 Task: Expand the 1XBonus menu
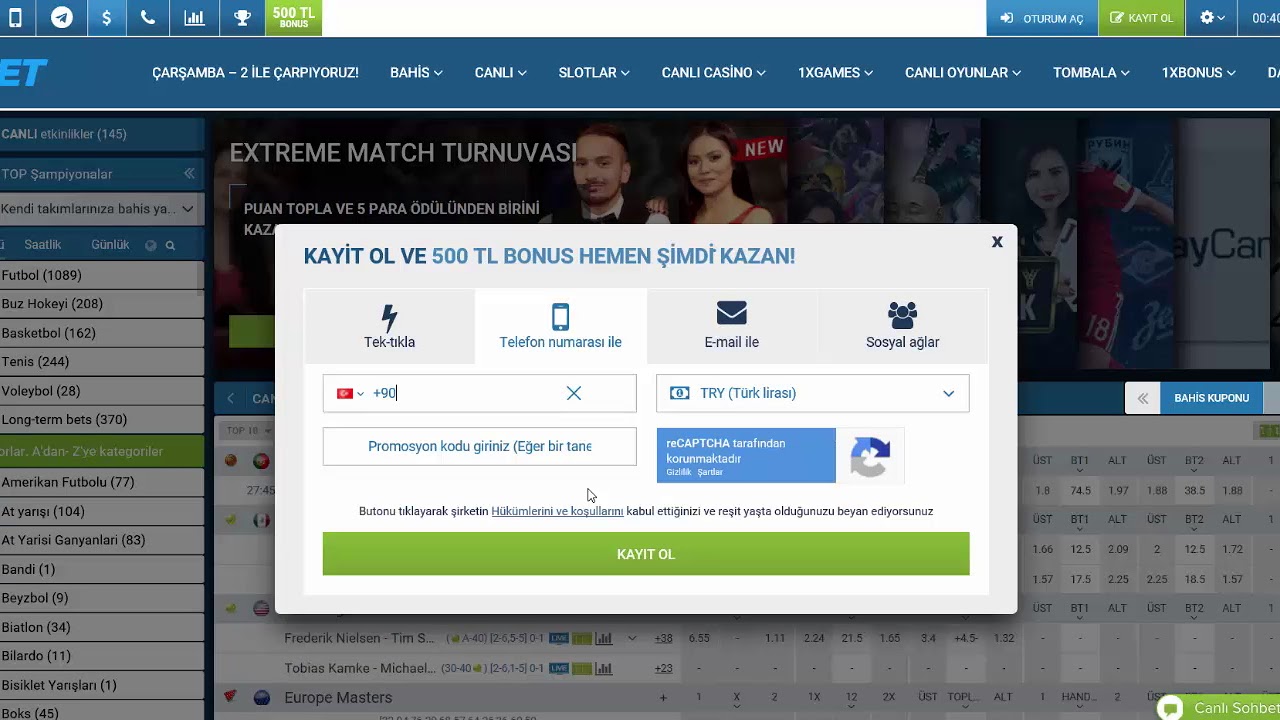1198,73
